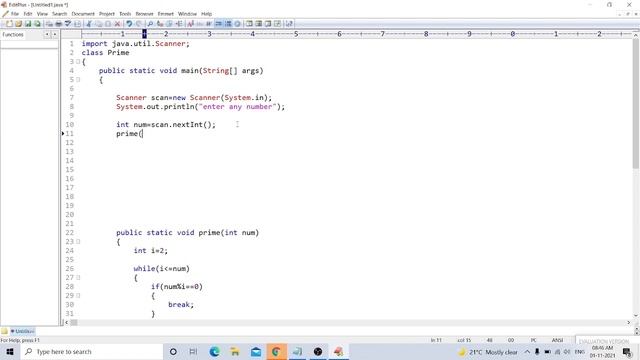Collapse code fold on line 5
Viewport: 640px width, 360px height.
[78, 80]
